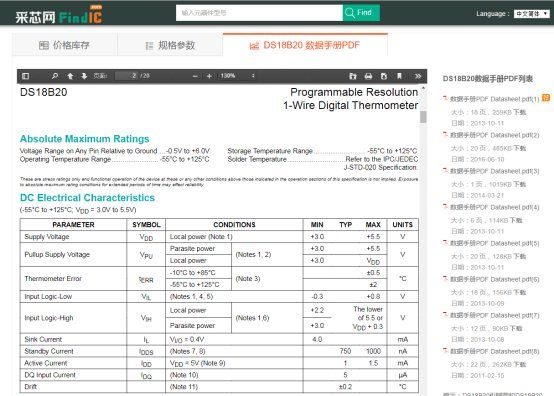The image size is (554, 396).
Task: Click the scrollbar up arrow in PDF viewer
Action: point(423,88)
